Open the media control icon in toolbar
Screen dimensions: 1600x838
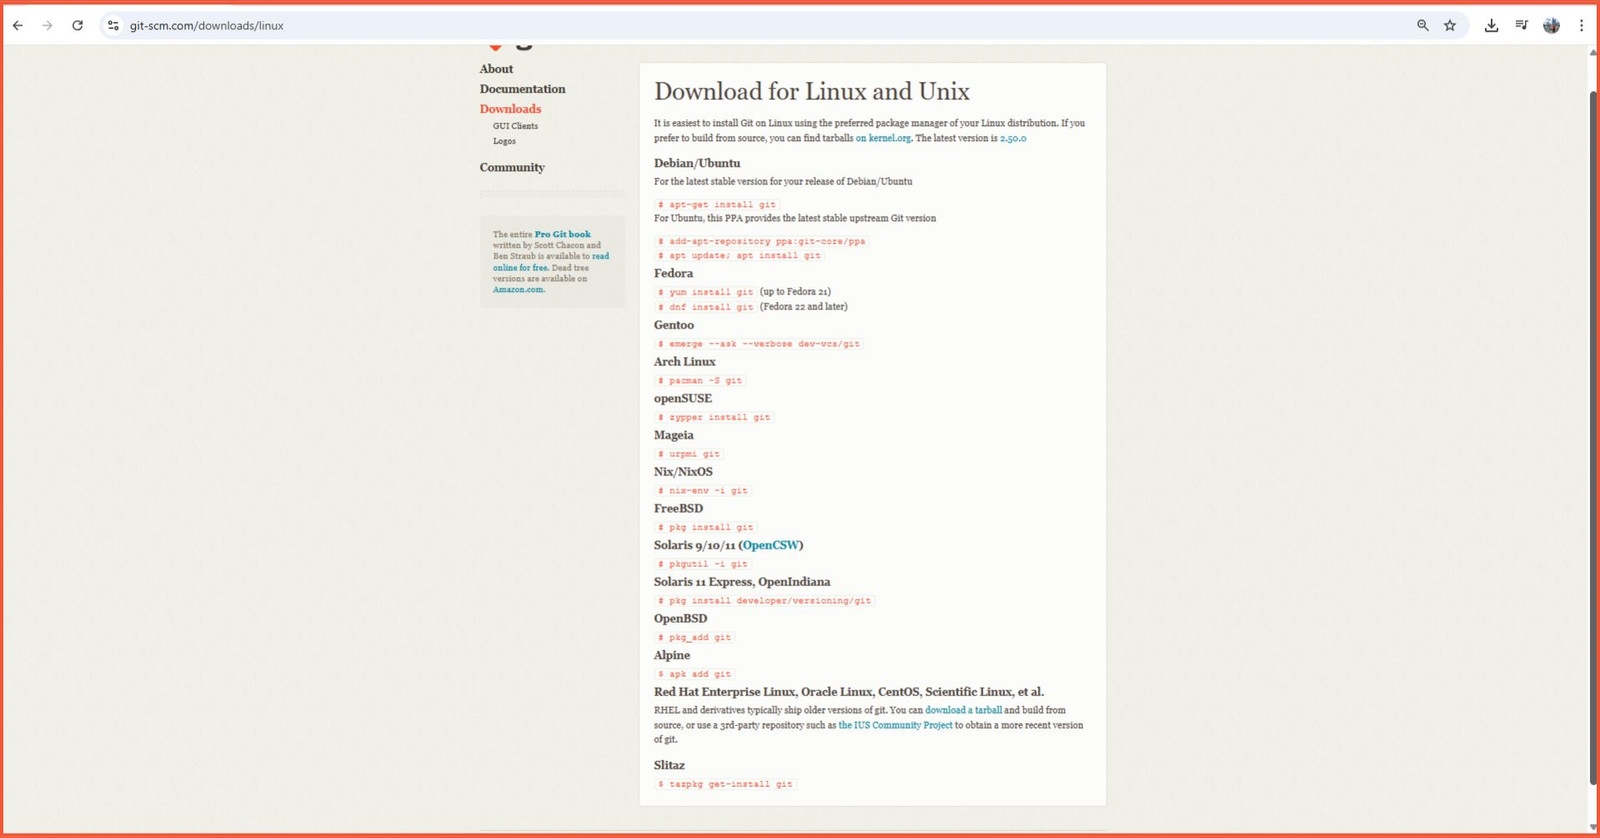(1521, 26)
